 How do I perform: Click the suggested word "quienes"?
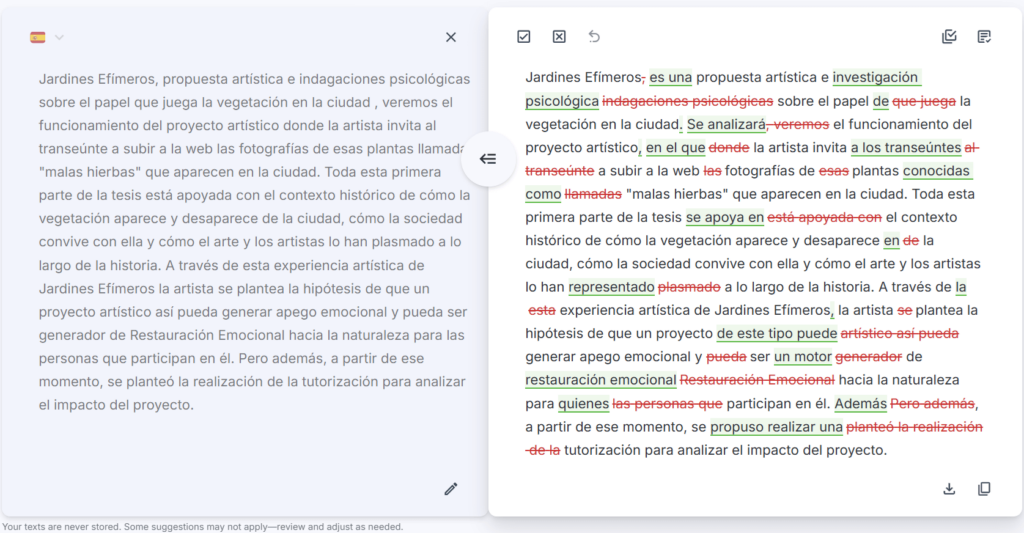583,404
